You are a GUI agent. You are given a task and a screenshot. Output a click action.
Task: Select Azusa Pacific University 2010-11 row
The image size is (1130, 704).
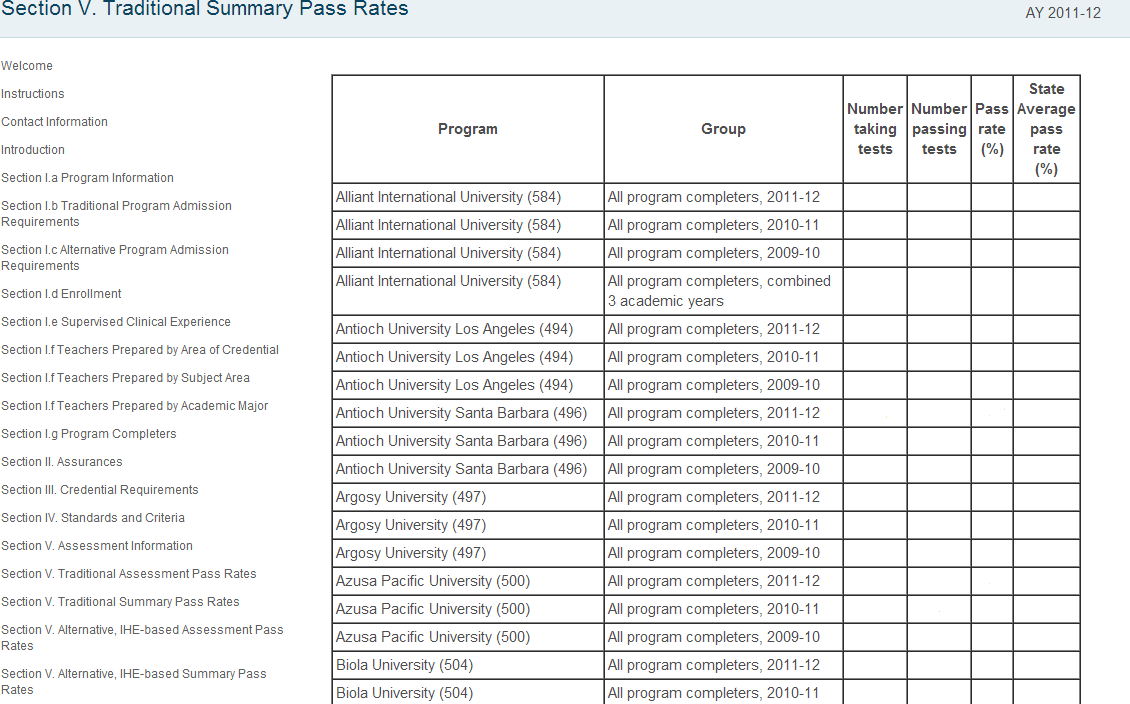(706, 610)
